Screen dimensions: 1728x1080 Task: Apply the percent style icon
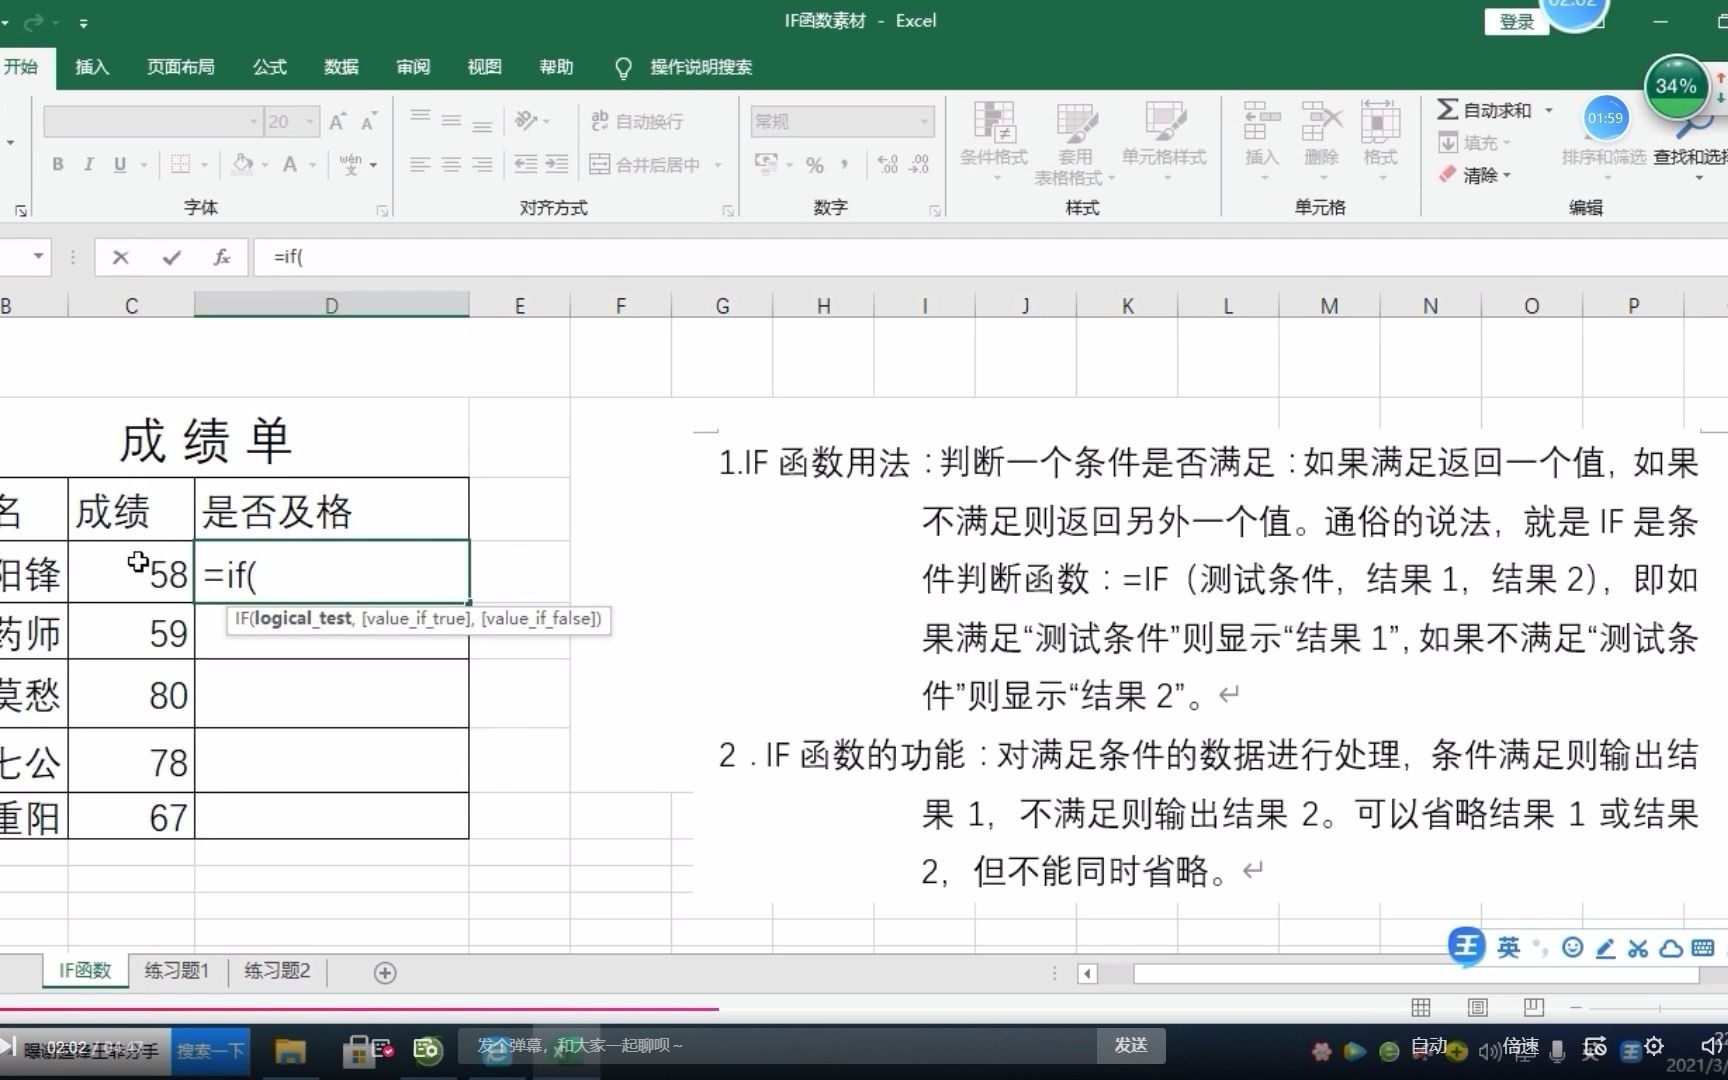814,164
